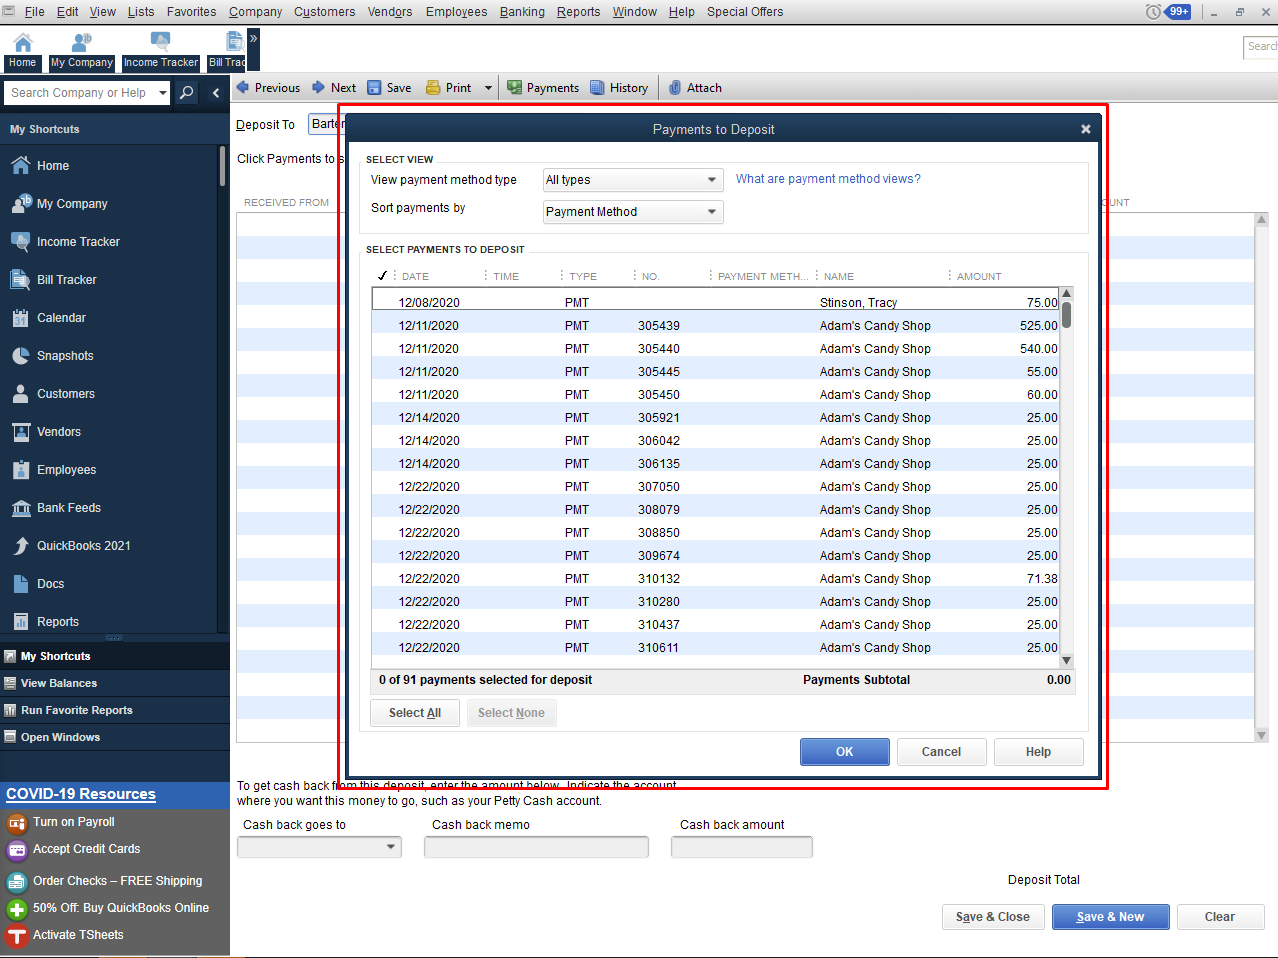Open the Reports menu
The height and width of the screenshot is (958, 1278).
click(x=578, y=12)
